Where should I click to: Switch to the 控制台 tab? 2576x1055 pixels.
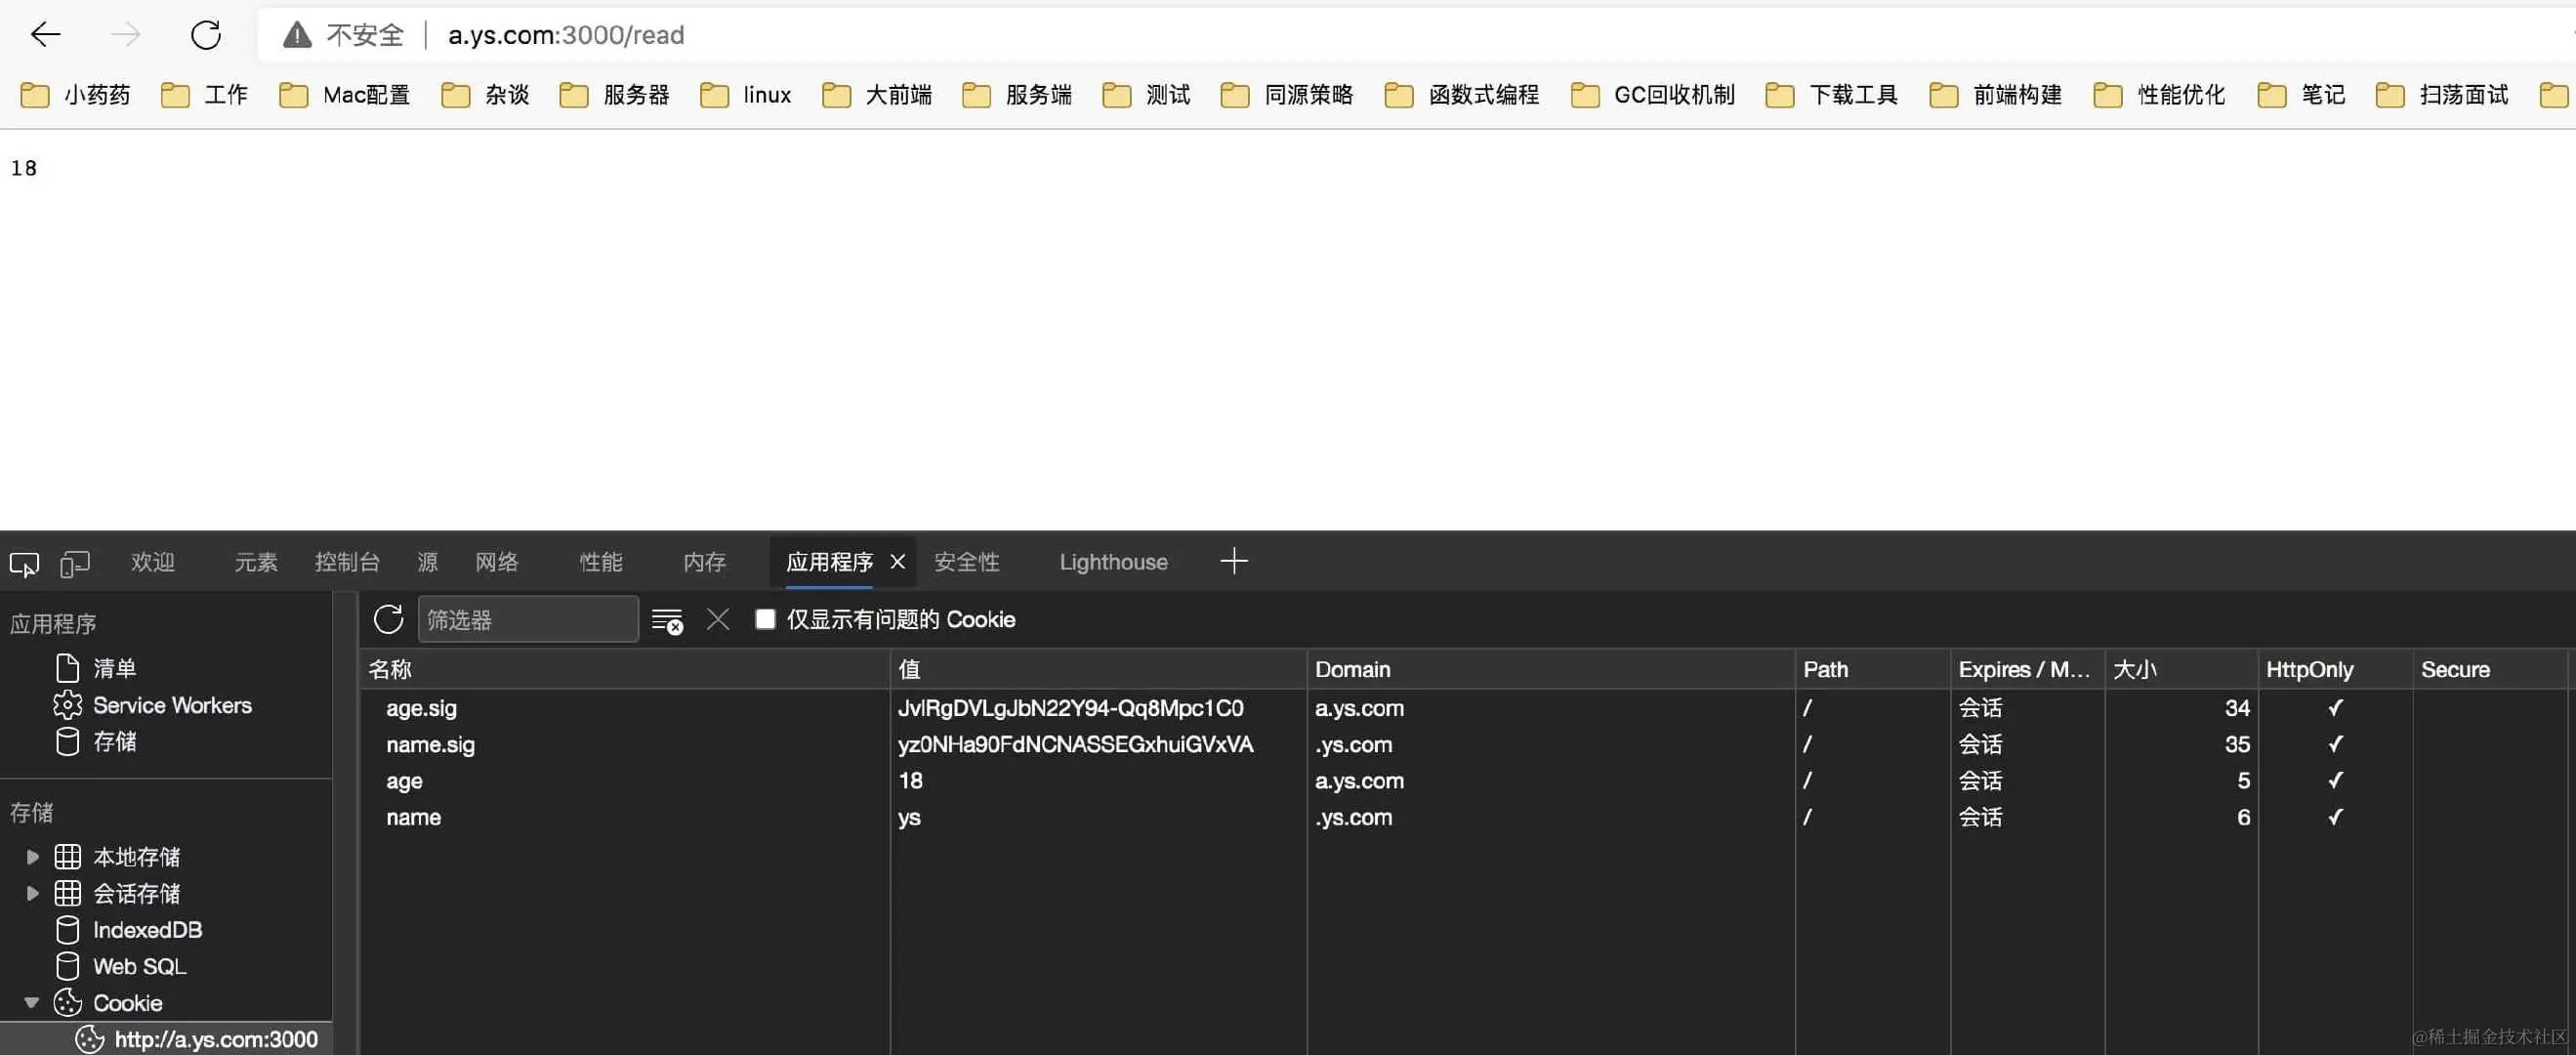click(347, 562)
